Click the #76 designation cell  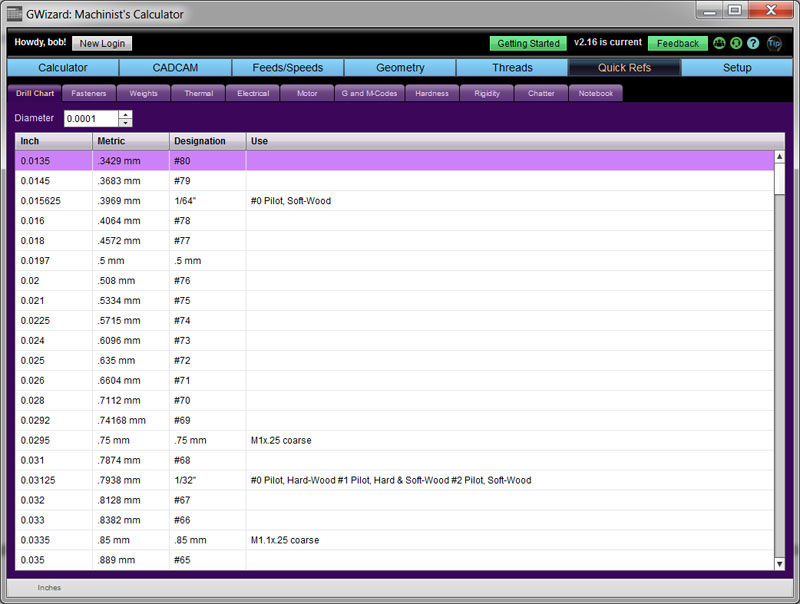(x=207, y=281)
